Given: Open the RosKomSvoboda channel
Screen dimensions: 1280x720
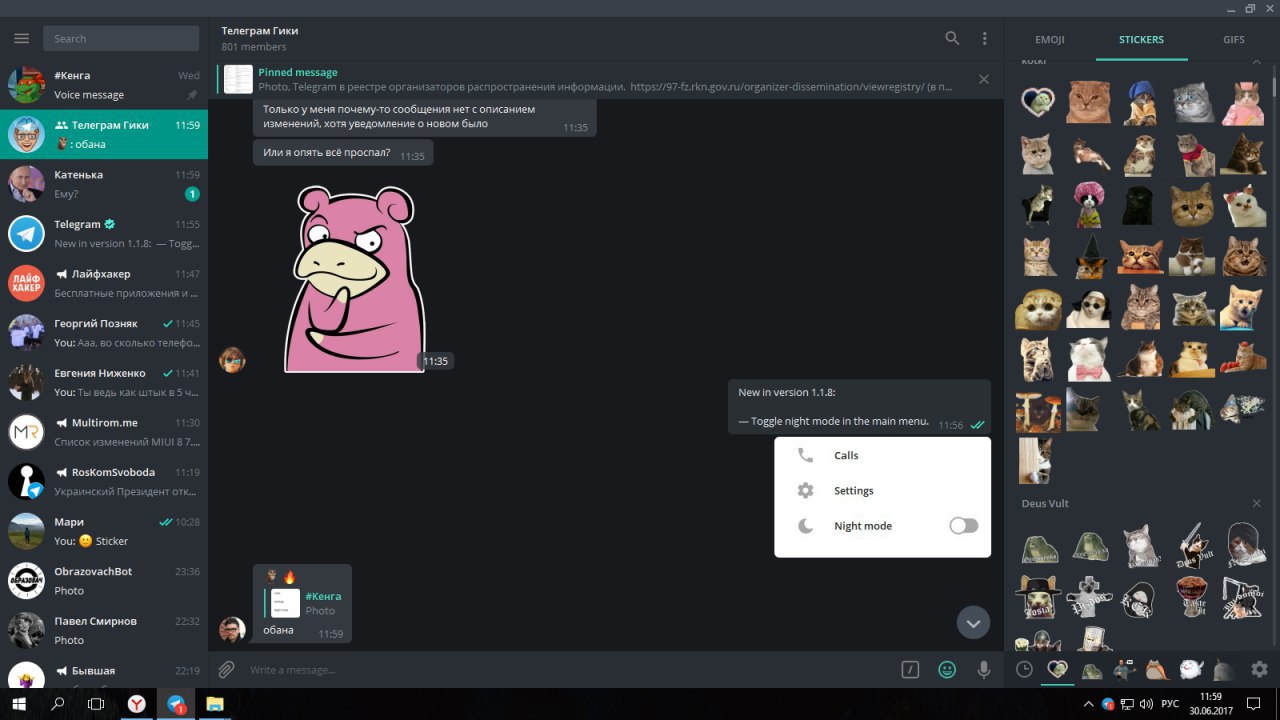Looking at the screenshot, I should pyautogui.click(x=104, y=482).
